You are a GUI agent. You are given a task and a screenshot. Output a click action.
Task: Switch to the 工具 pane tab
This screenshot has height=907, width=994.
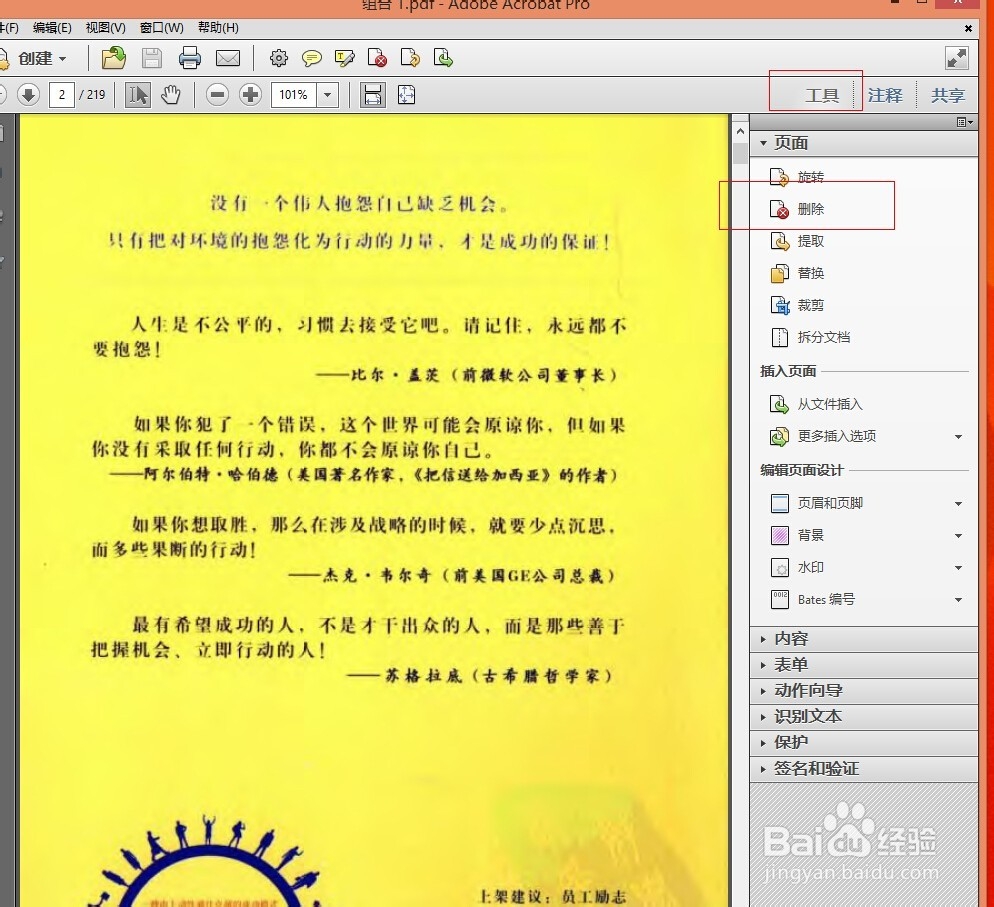(x=822, y=96)
